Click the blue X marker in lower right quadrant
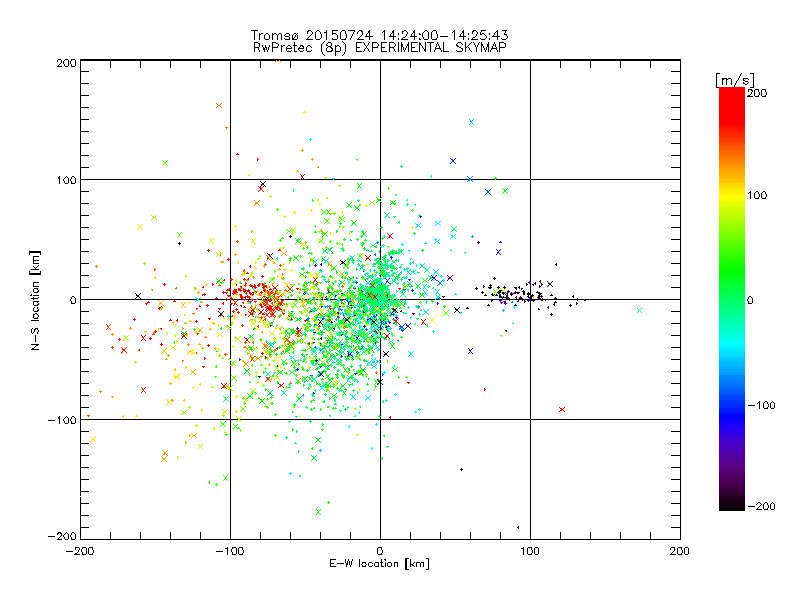800x600 pixels. pos(470,351)
